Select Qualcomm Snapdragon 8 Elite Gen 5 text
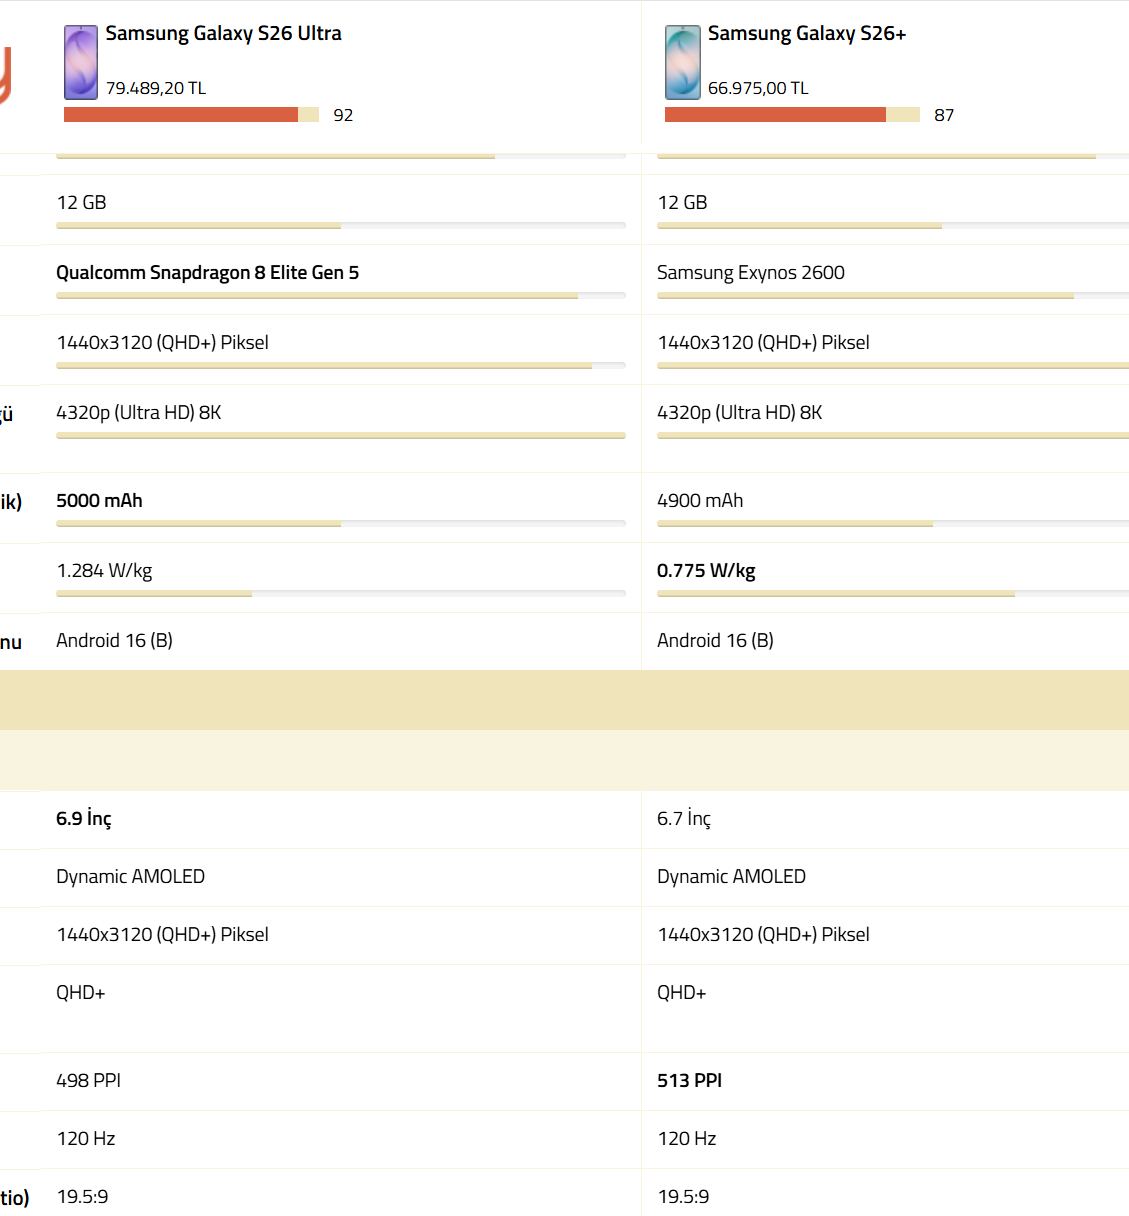The height and width of the screenshot is (1216, 1129). tap(208, 272)
